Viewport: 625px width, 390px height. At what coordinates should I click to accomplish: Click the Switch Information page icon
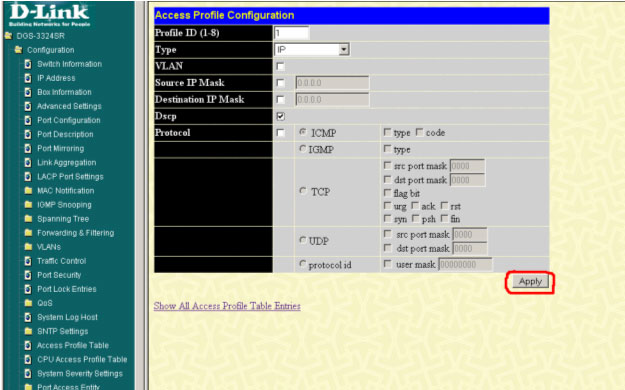pos(28,64)
